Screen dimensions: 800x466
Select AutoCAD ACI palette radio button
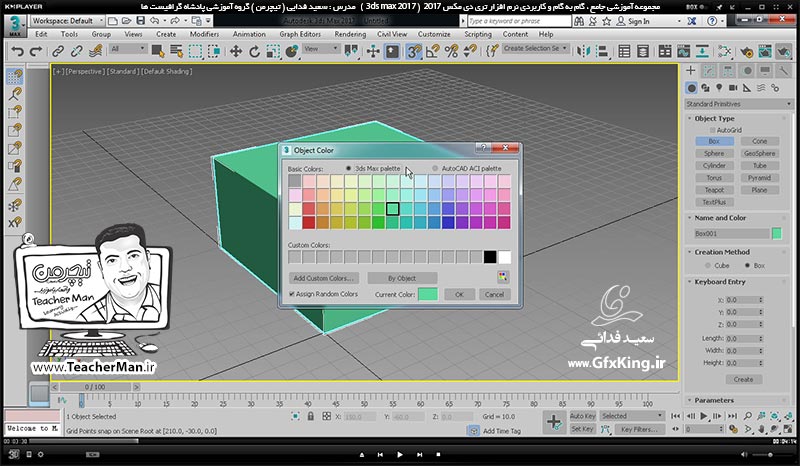coord(435,168)
